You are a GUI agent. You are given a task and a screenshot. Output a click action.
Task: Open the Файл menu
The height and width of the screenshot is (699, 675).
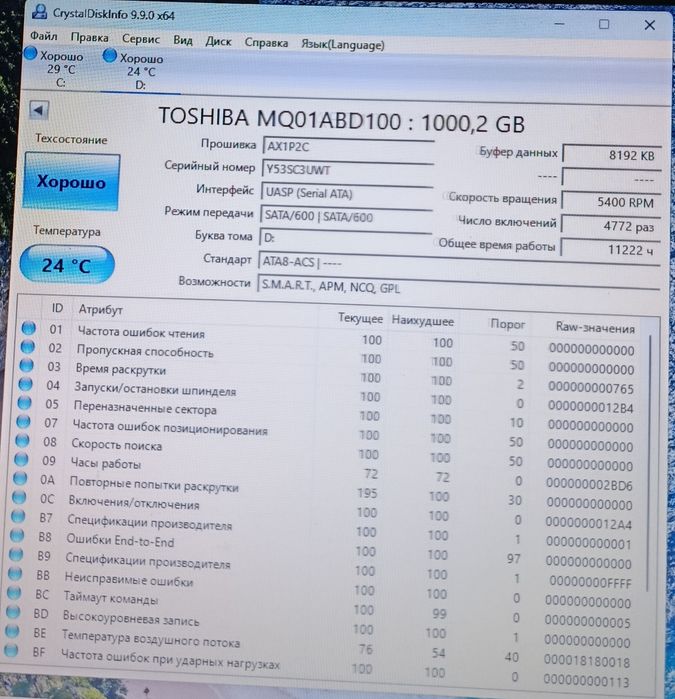(x=44, y=35)
